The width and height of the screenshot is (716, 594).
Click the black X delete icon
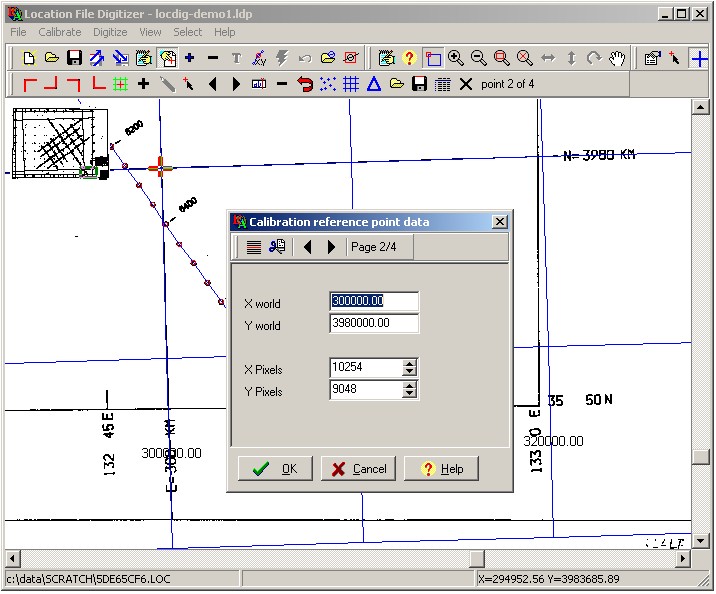coord(466,84)
